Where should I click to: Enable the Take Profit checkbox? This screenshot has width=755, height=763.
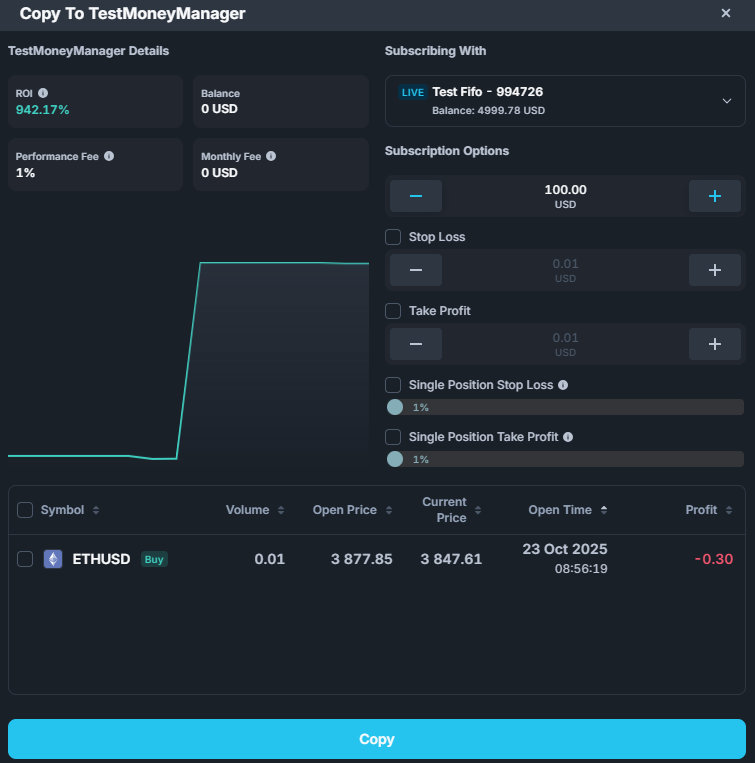(394, 311)
